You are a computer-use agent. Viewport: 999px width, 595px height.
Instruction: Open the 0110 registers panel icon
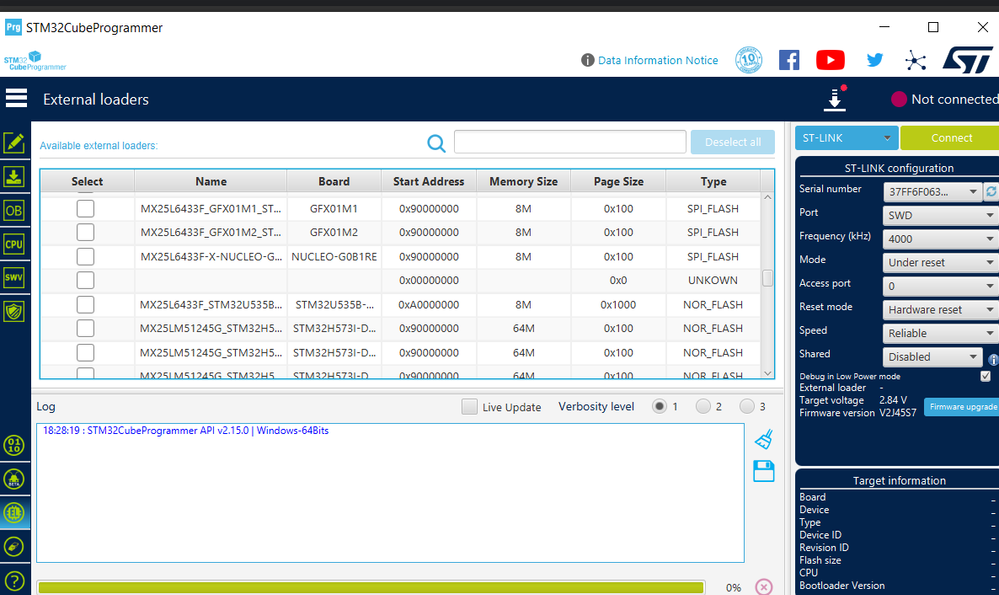click(14, 445)
